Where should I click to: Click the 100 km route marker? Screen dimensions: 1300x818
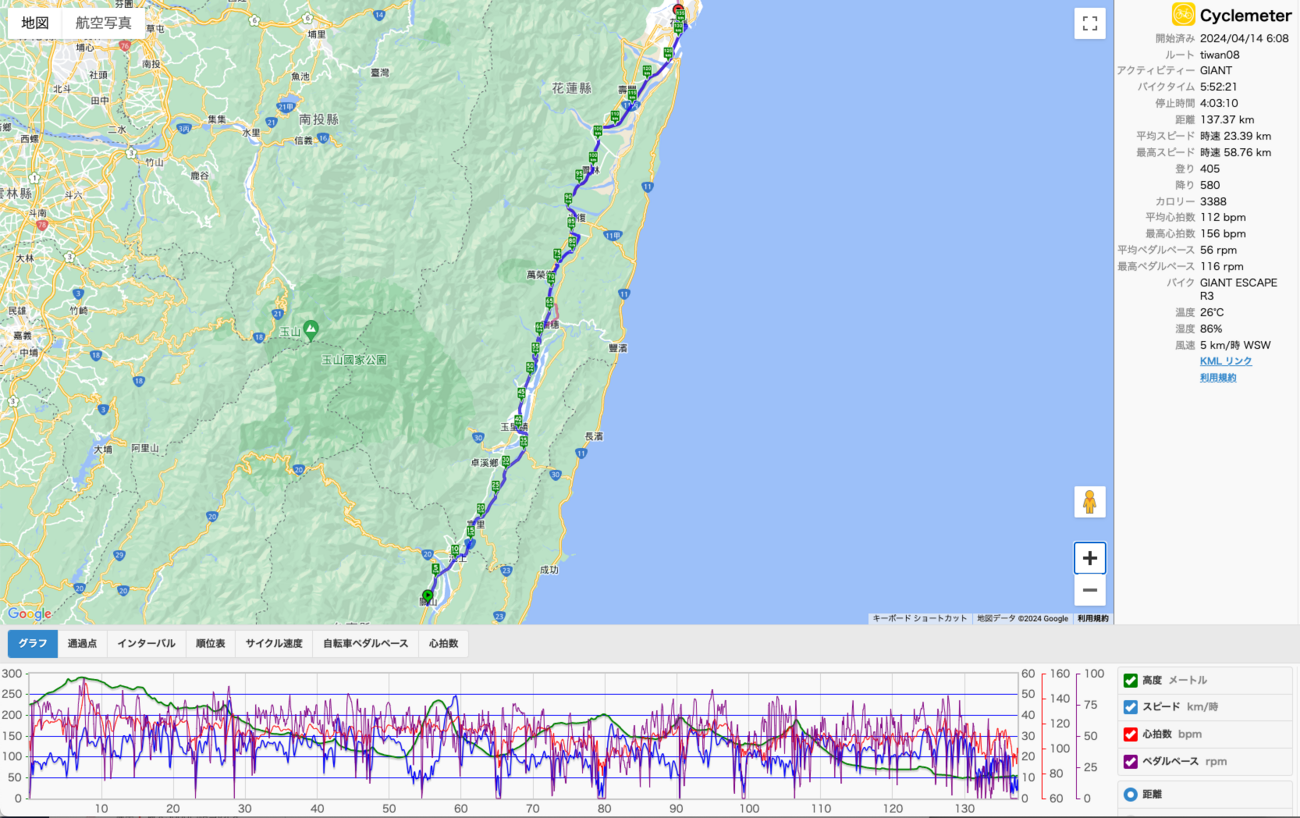pos(593,157)
